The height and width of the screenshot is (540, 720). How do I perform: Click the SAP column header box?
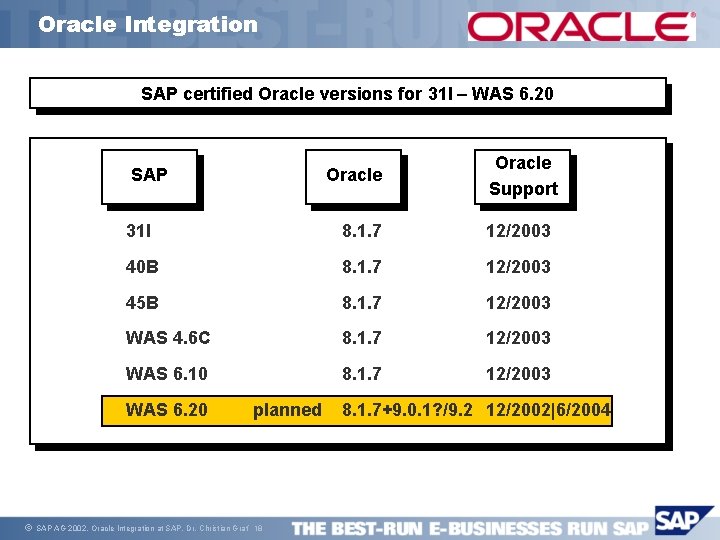(x=149, y=177)
